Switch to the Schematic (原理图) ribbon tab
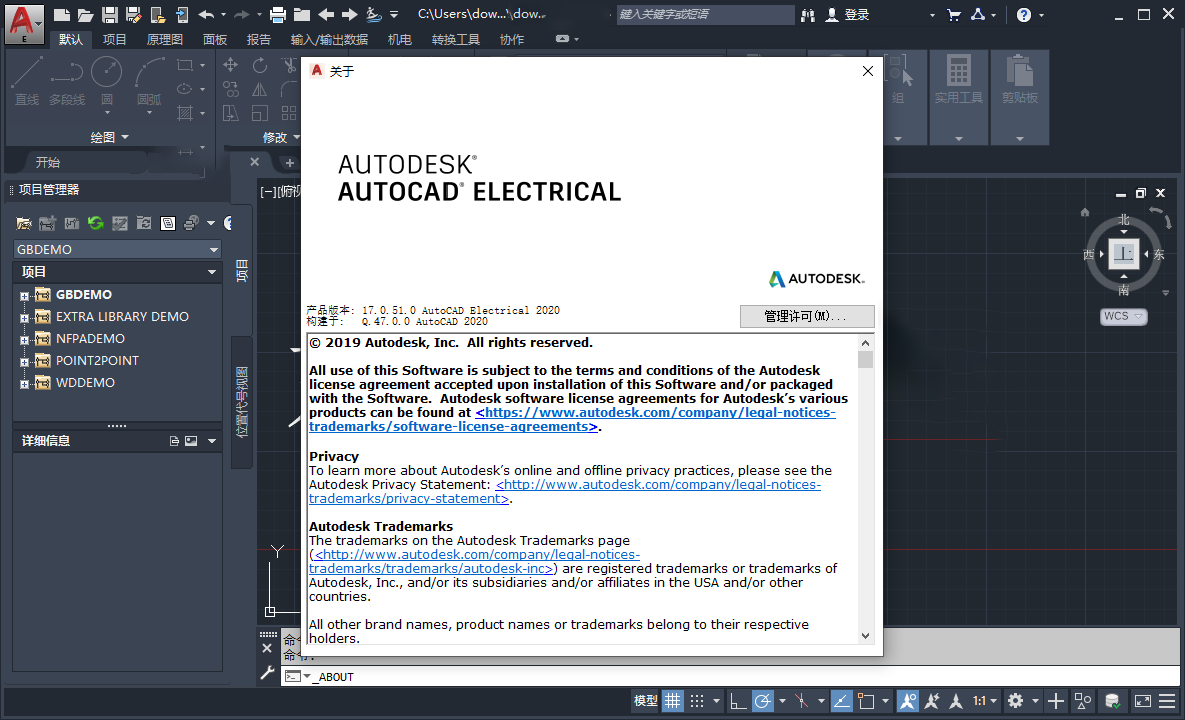This screenshot has width=1185, height=720. pyautogui.click(x=165, y=39)
